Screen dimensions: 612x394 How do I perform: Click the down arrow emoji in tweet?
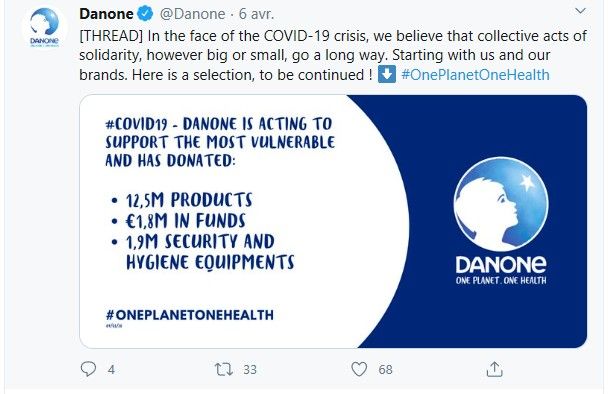pyautogui.click(x=387, y=74)
